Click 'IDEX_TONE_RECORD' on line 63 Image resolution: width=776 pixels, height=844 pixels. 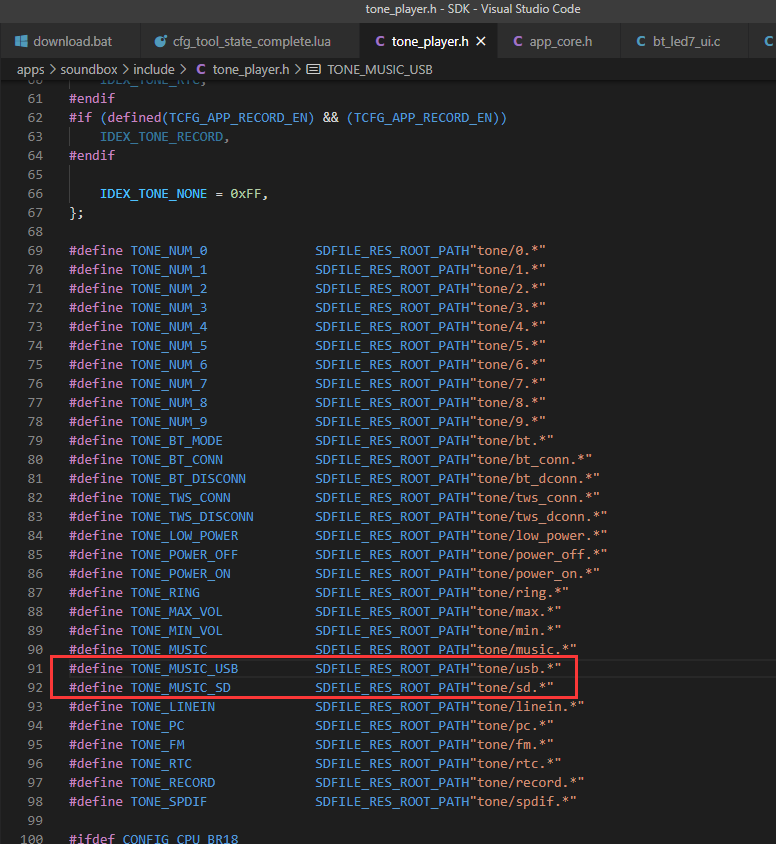click(161, 137)
